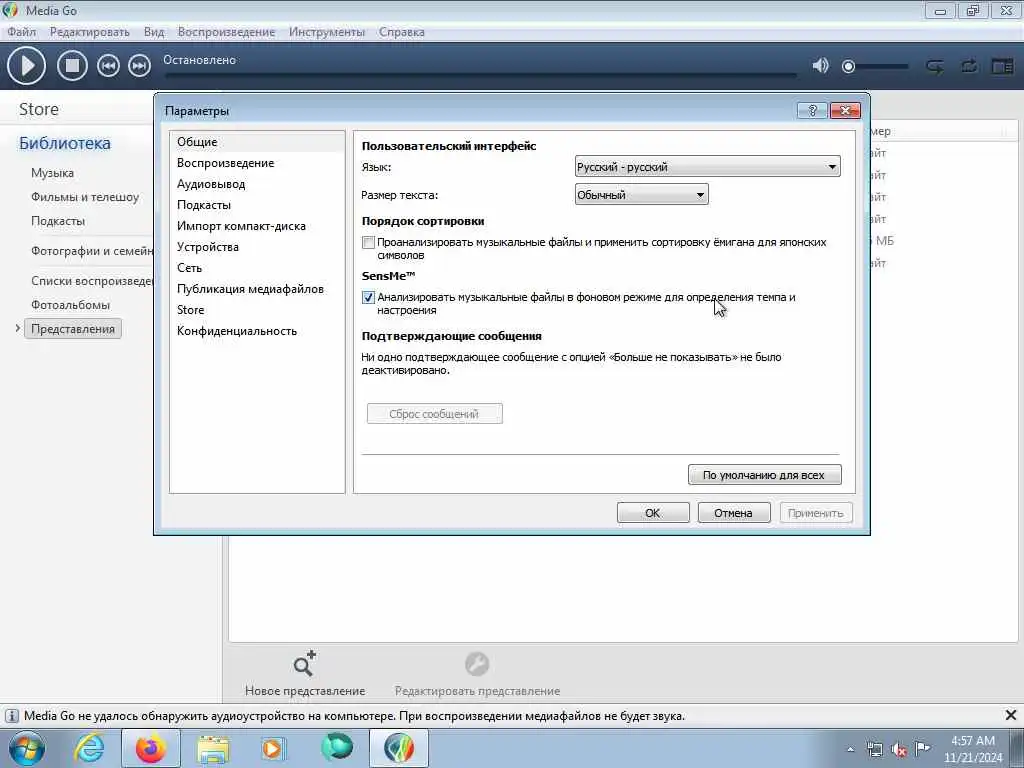Open the Файл menu
Screen dimensions: 1024x768
tap(22, 32)
